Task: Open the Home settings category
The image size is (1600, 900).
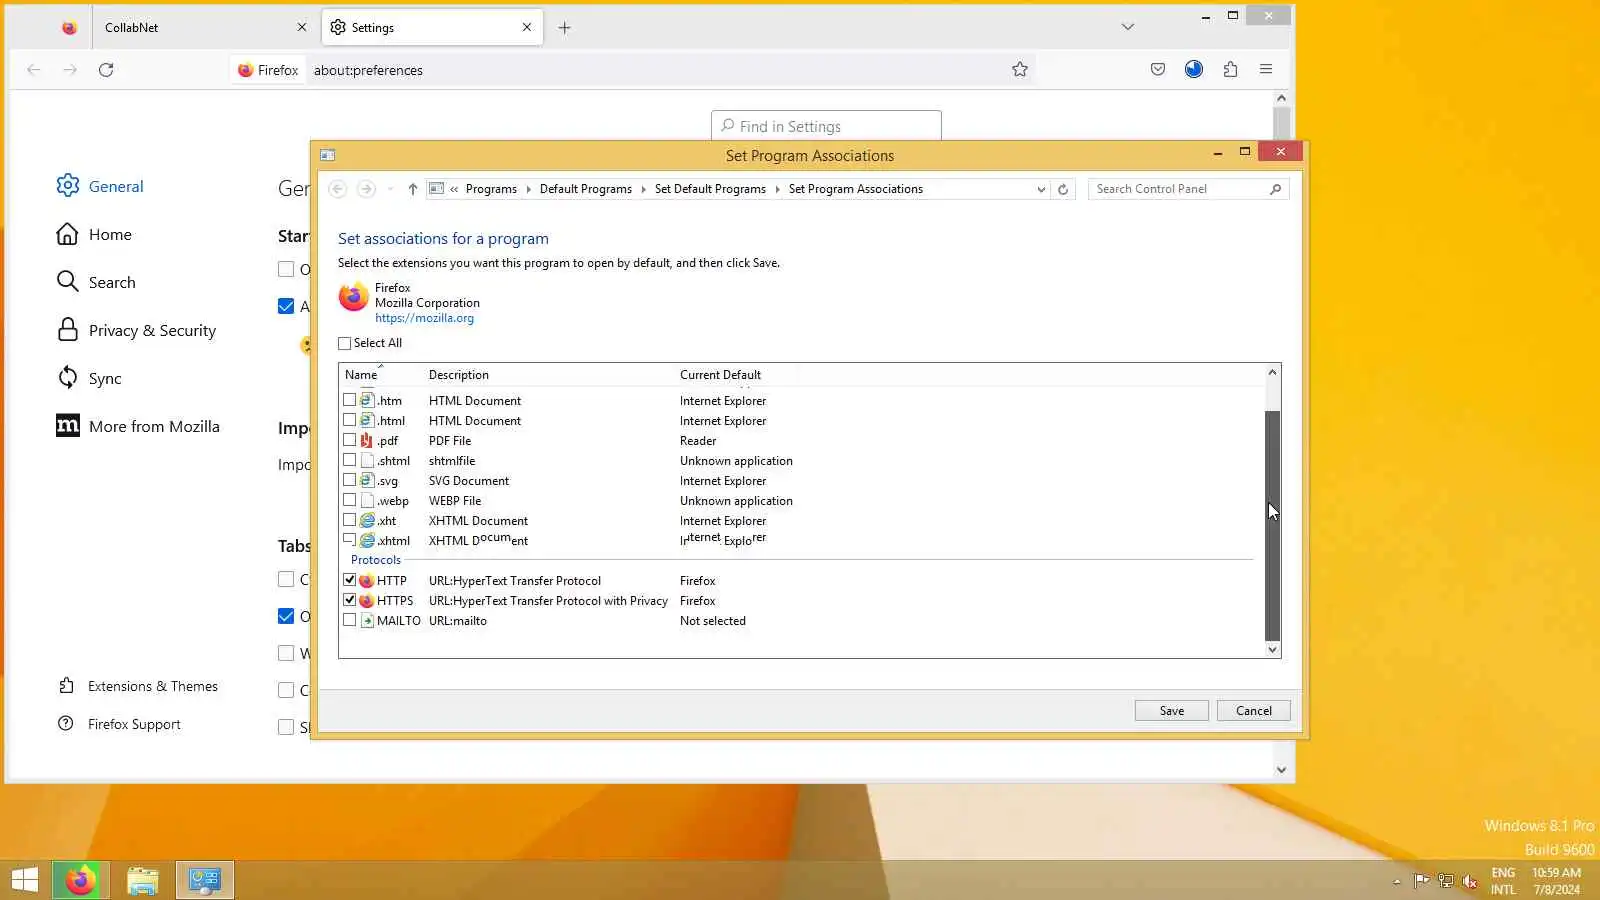Action: coord(94,234)
